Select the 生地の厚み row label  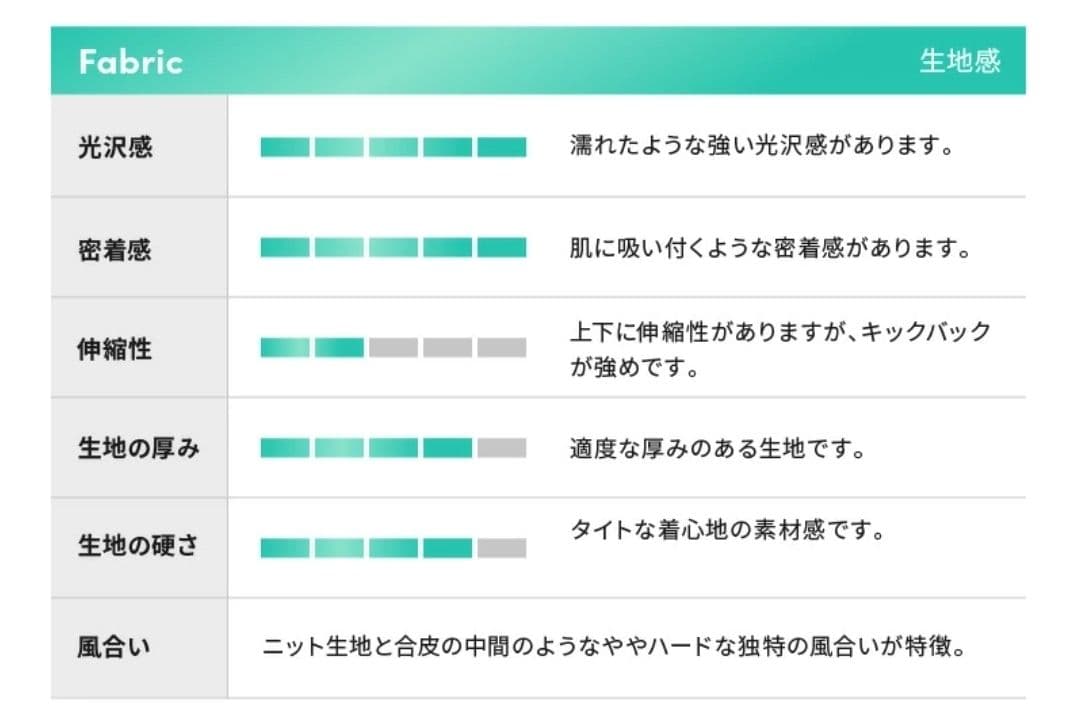[138, 449]
